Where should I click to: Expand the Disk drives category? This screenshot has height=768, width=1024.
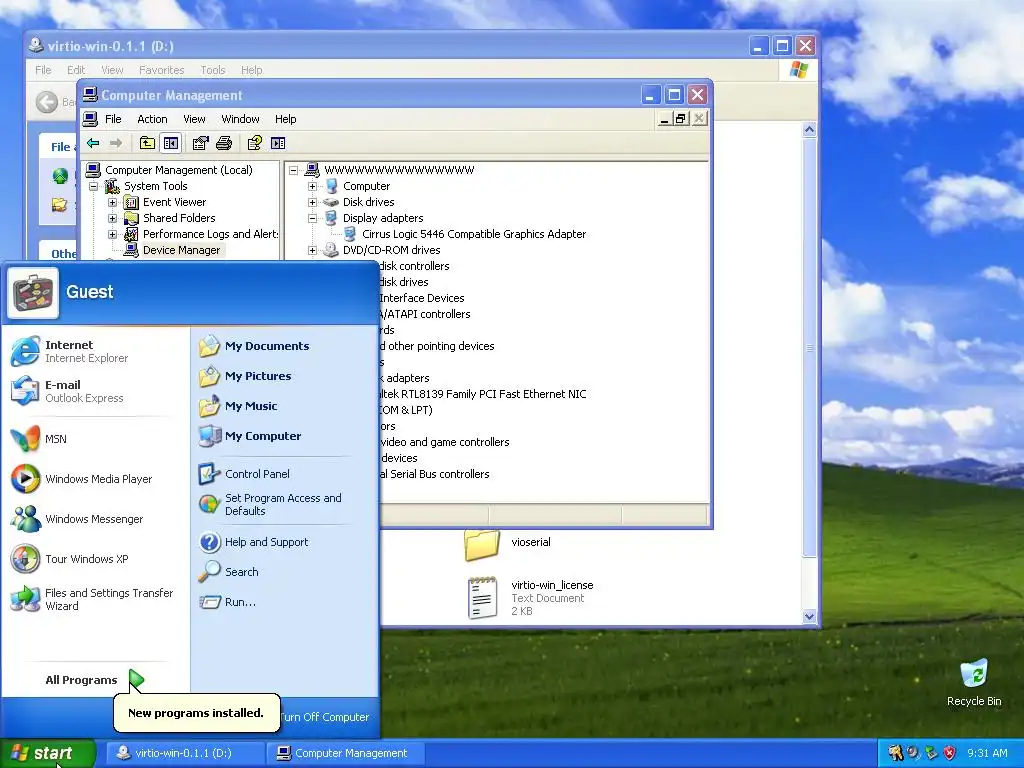click(313, 202)
